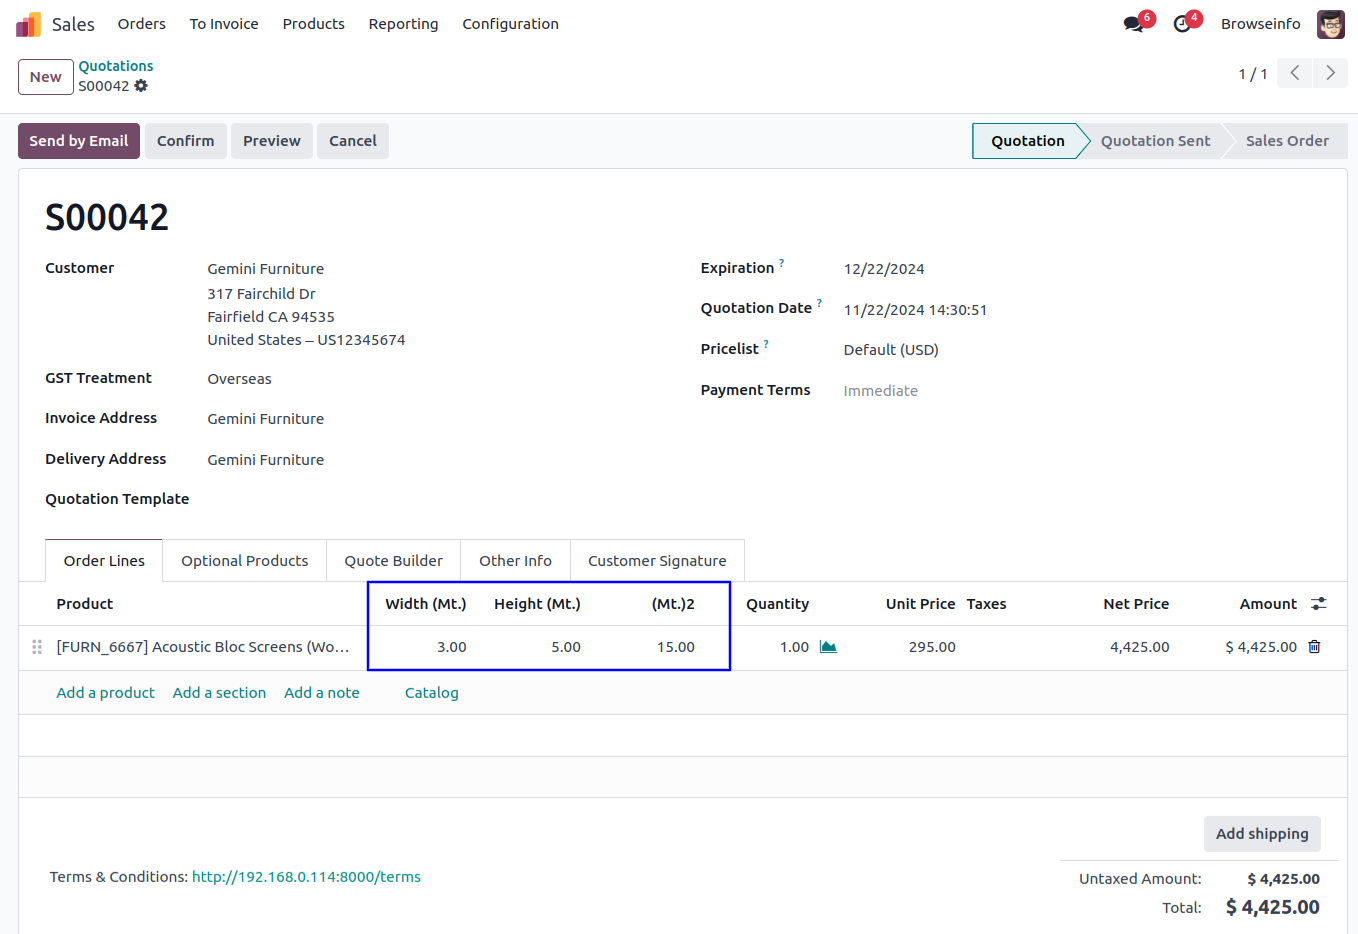The image size is (1358, 934).
Task: Click the forecast chart icon next to quantity
Action: click(828, 647)
